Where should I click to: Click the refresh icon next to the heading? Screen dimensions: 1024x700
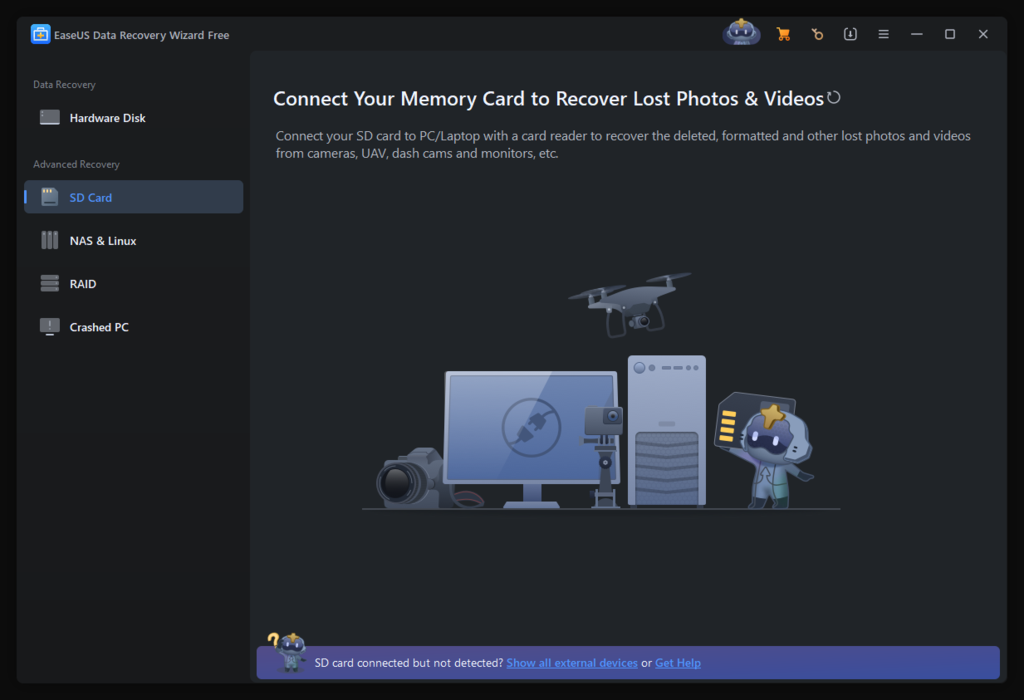[x=834, y=97]
